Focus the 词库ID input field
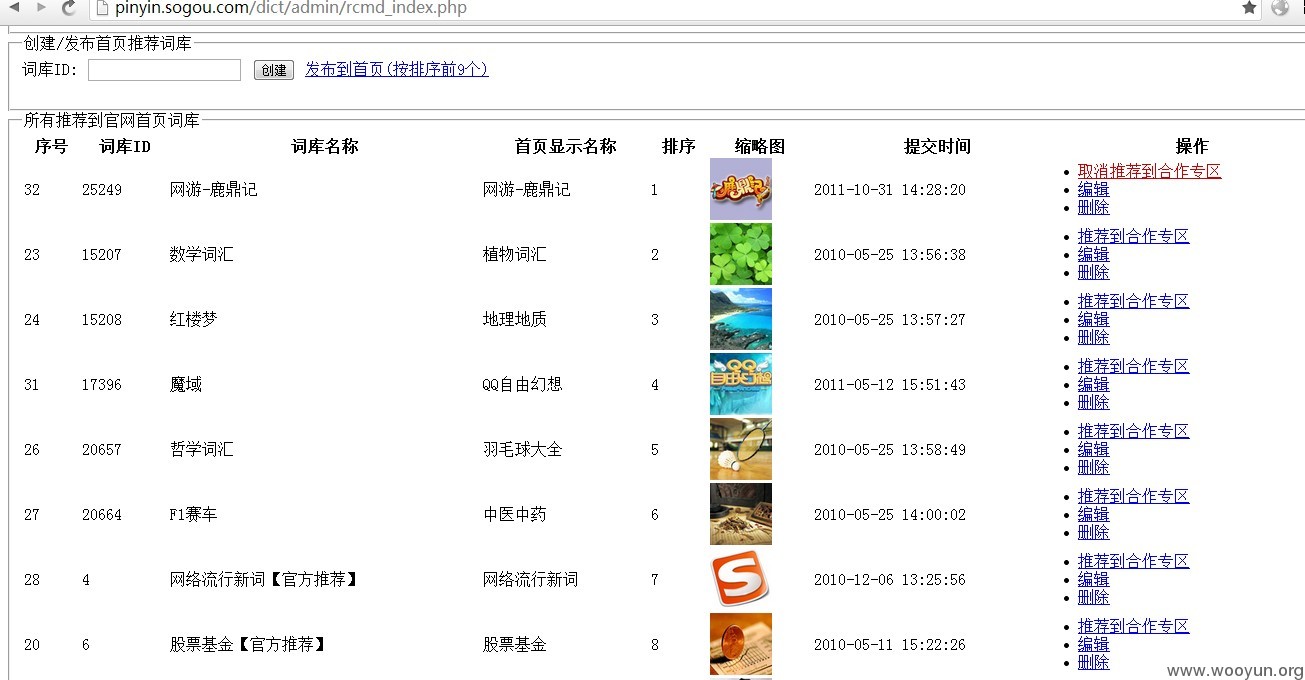 (164, 70)
